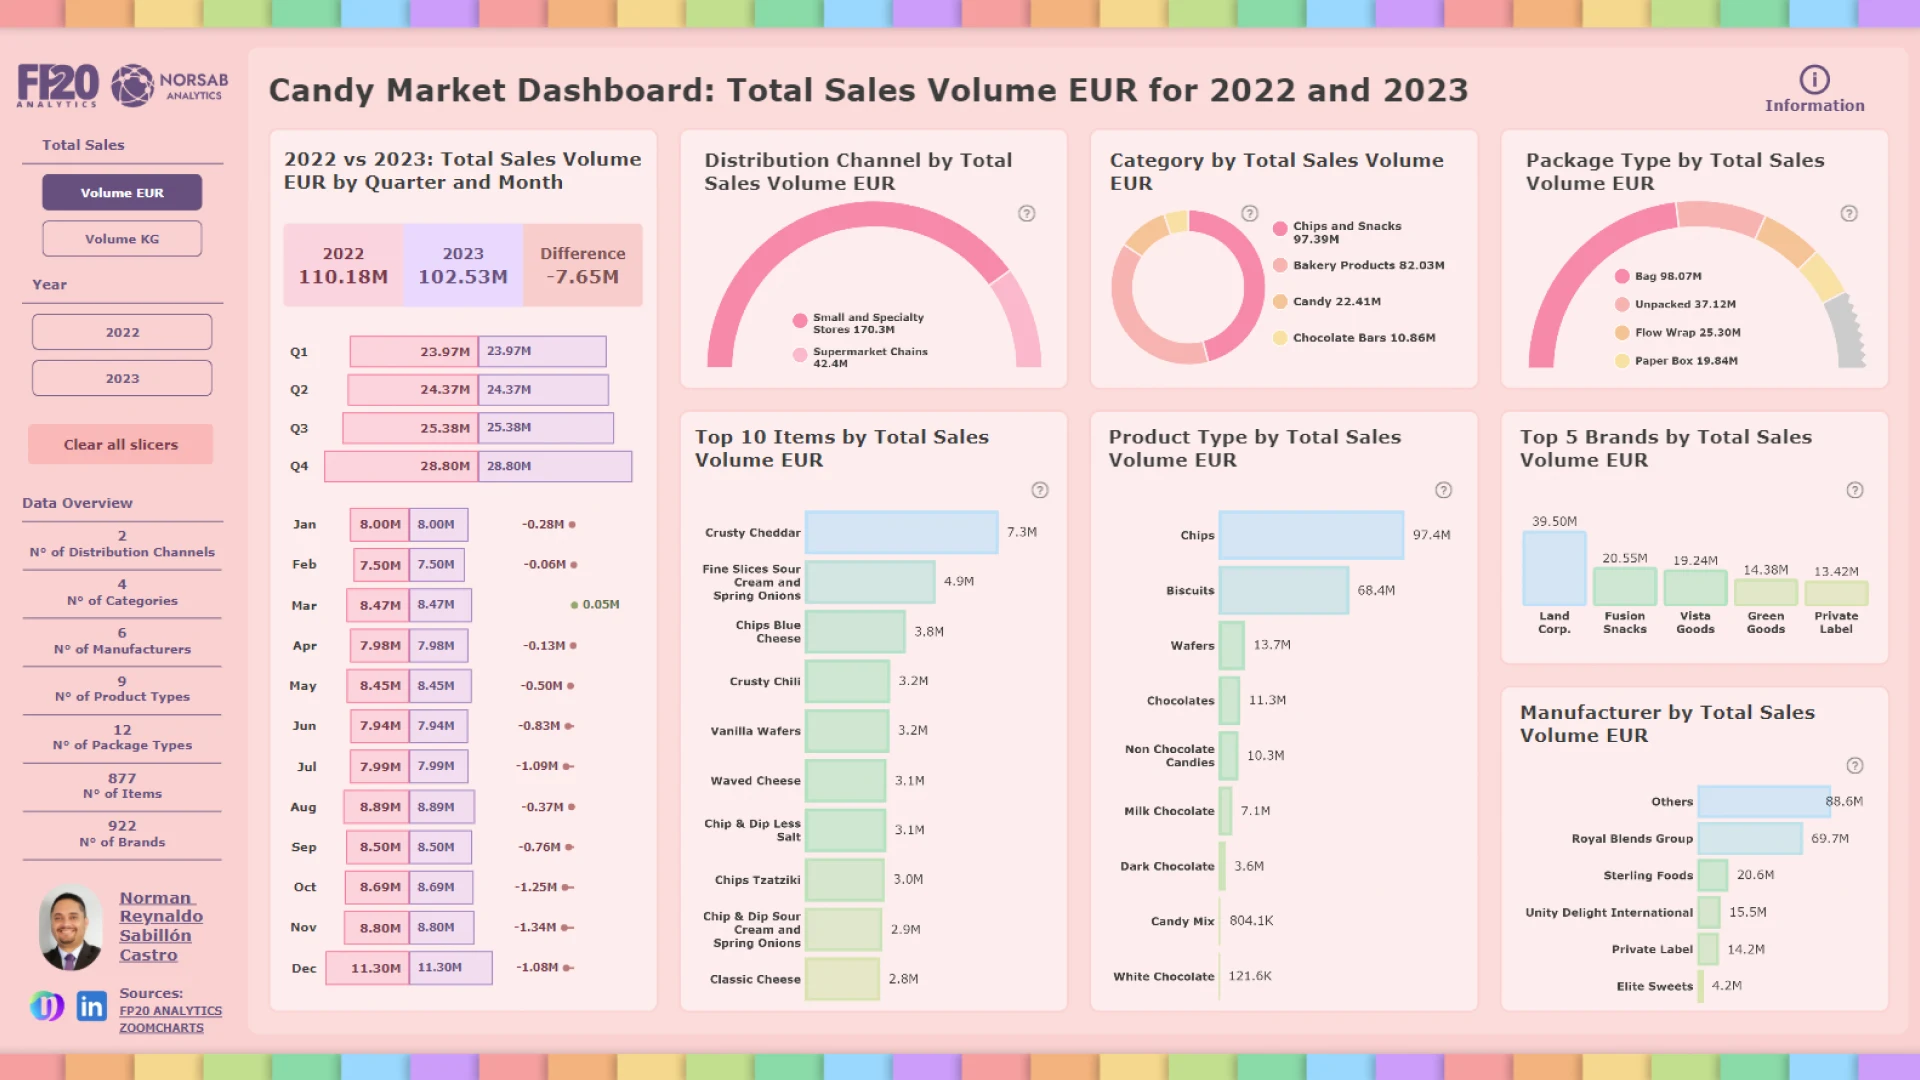Click the FP20 Analytics logo

point(58,86)
